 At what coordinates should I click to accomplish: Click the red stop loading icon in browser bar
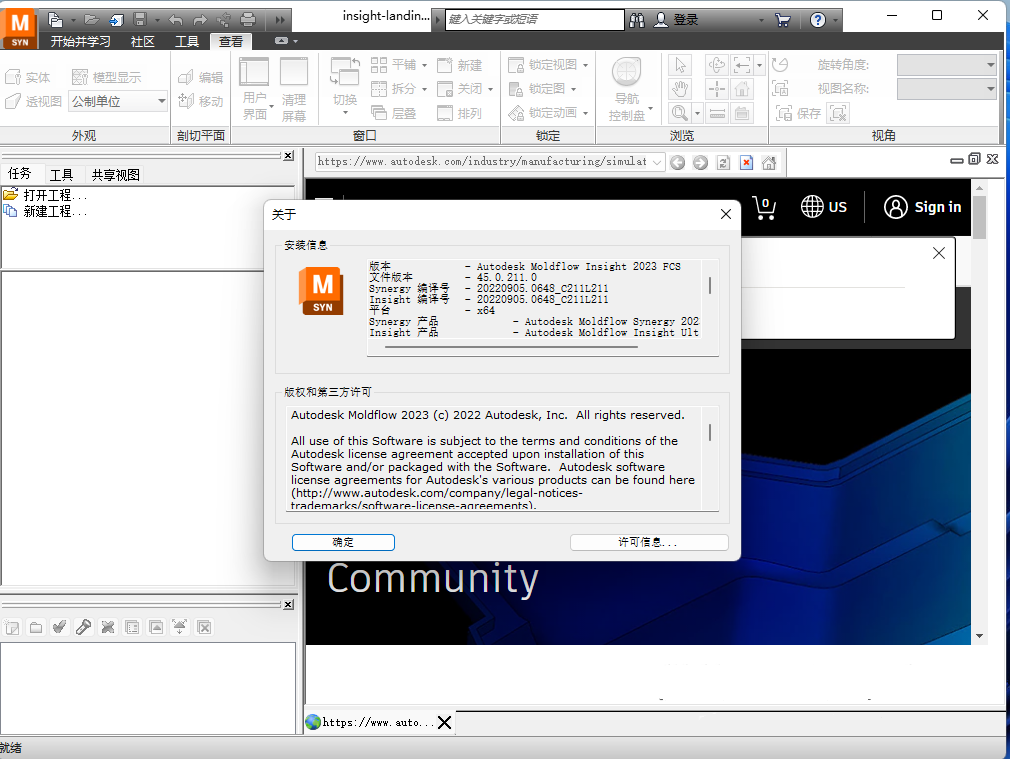click(x=746, y=162)
